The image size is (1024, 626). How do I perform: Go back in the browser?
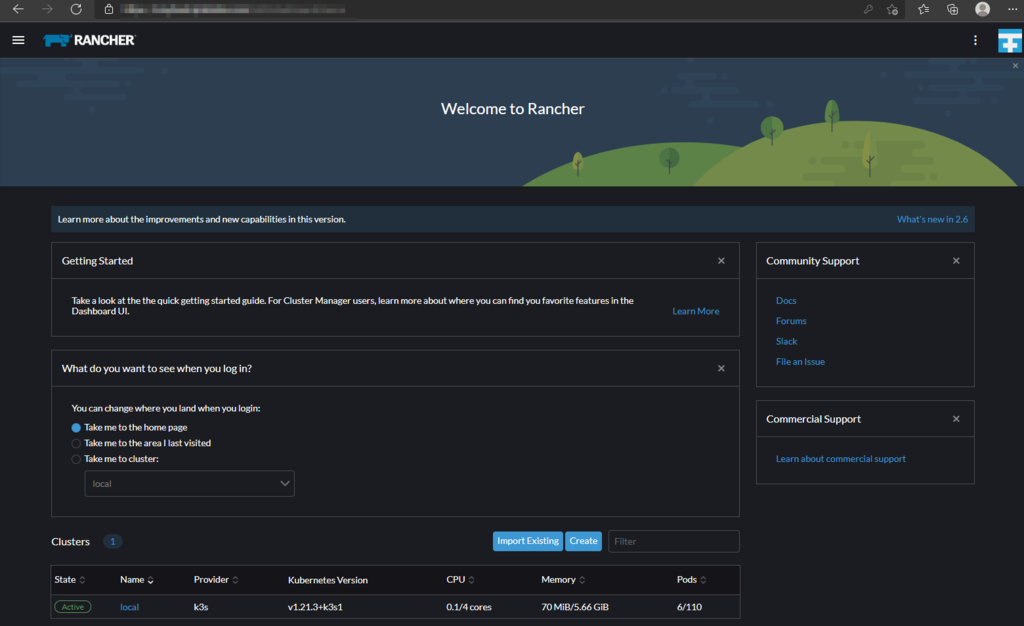[18, 9]
